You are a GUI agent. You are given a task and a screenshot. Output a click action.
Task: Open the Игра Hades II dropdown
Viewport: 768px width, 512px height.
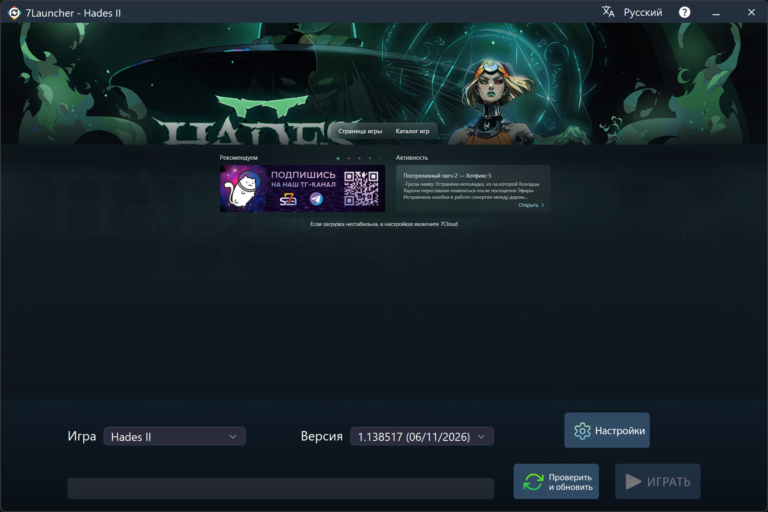174,436
